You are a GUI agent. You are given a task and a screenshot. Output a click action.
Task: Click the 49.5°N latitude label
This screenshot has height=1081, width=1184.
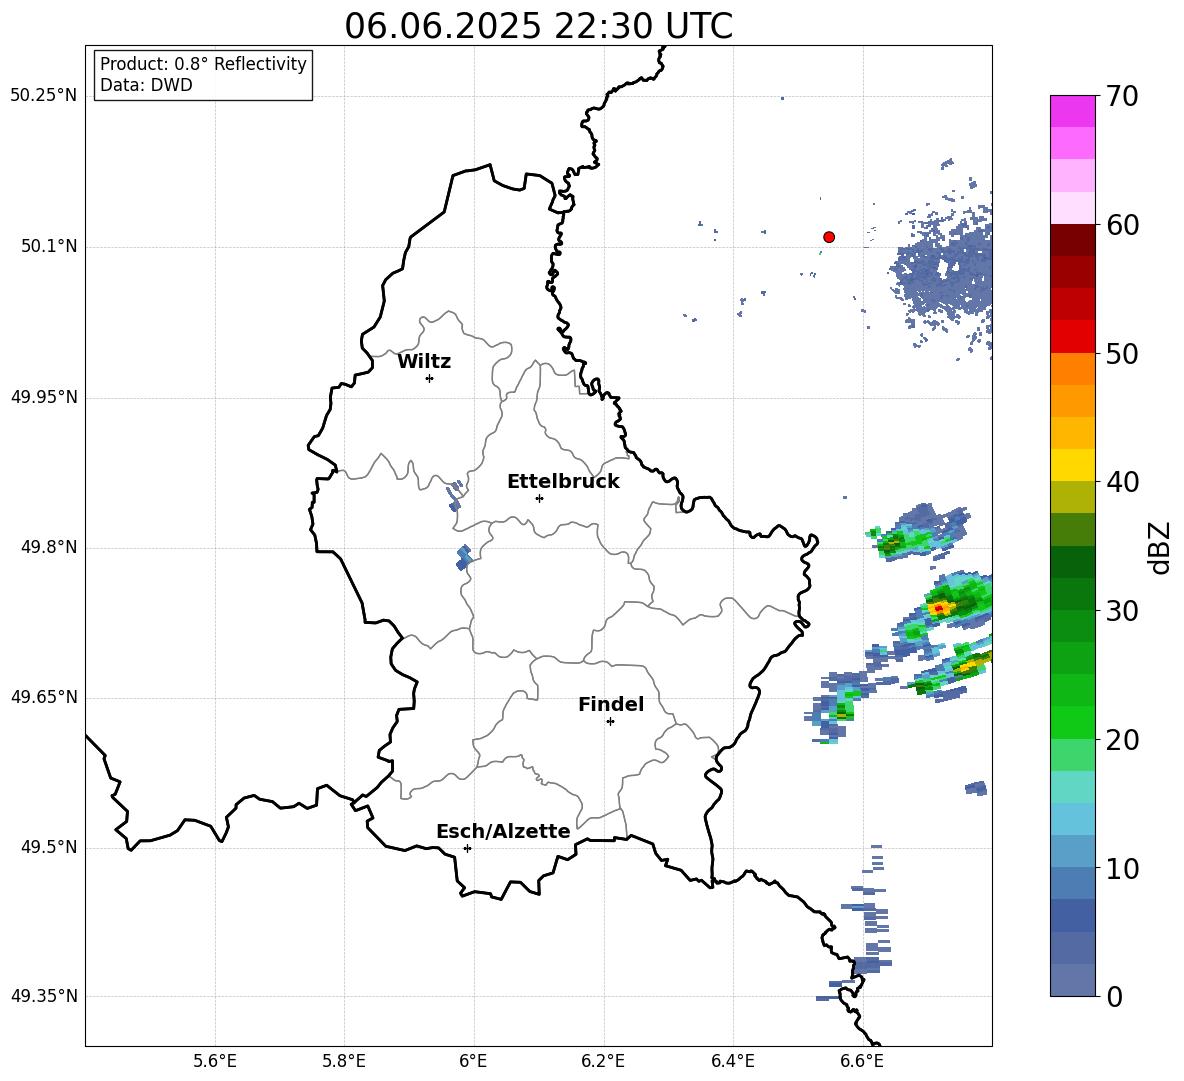pyautogui.click(x=49, y=847)
